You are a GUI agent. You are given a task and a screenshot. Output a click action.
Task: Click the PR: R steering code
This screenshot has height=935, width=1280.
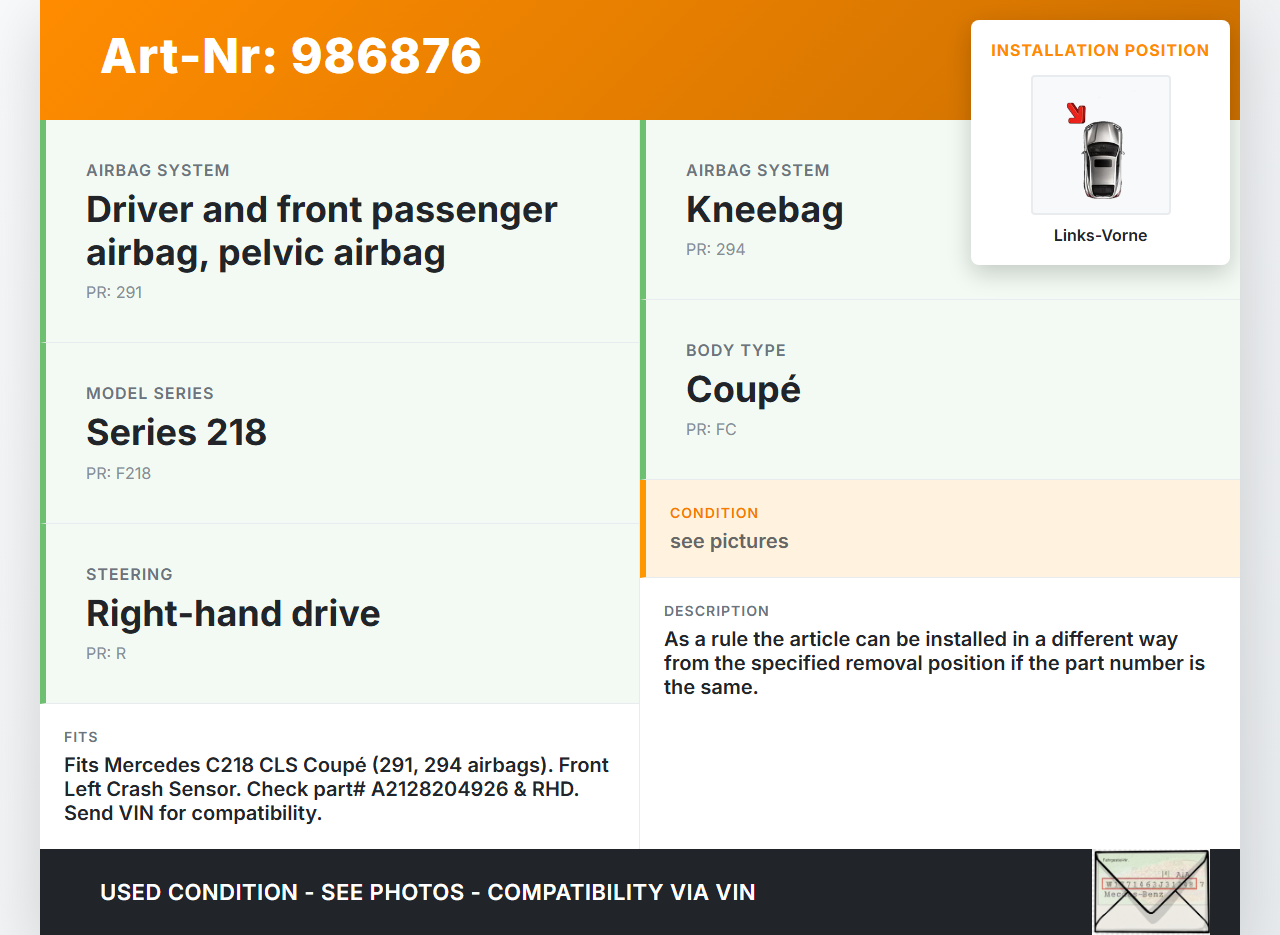[106, 654]
